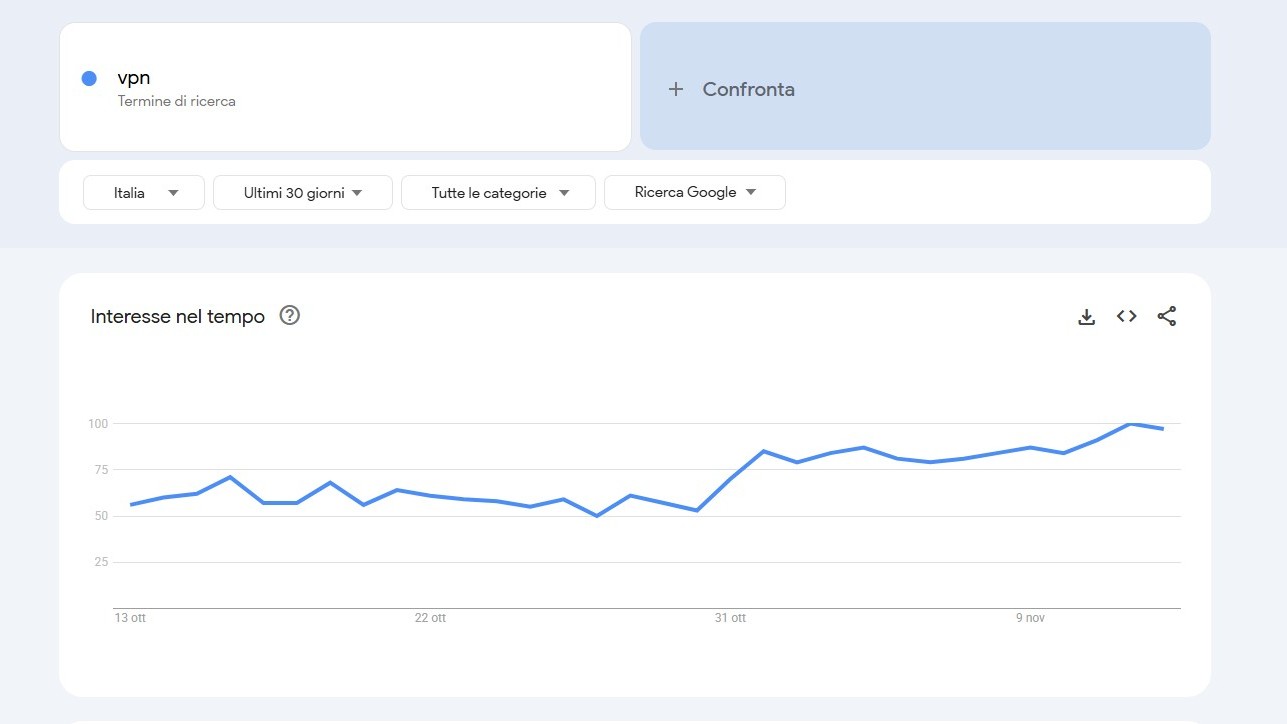Click the Interesse nel tempo section title
Viewport: 1287px width, 724px height.
pos(176,316)
